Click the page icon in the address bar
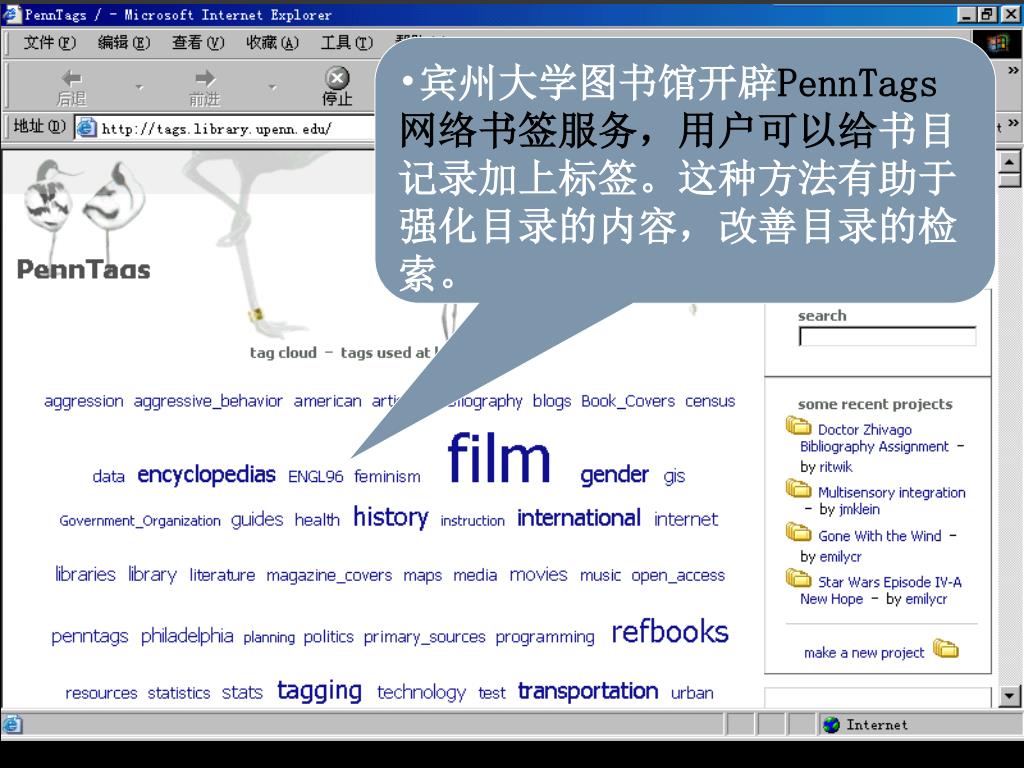Image resolution: width=1024 pixels, height=768 pixels. 87,128
